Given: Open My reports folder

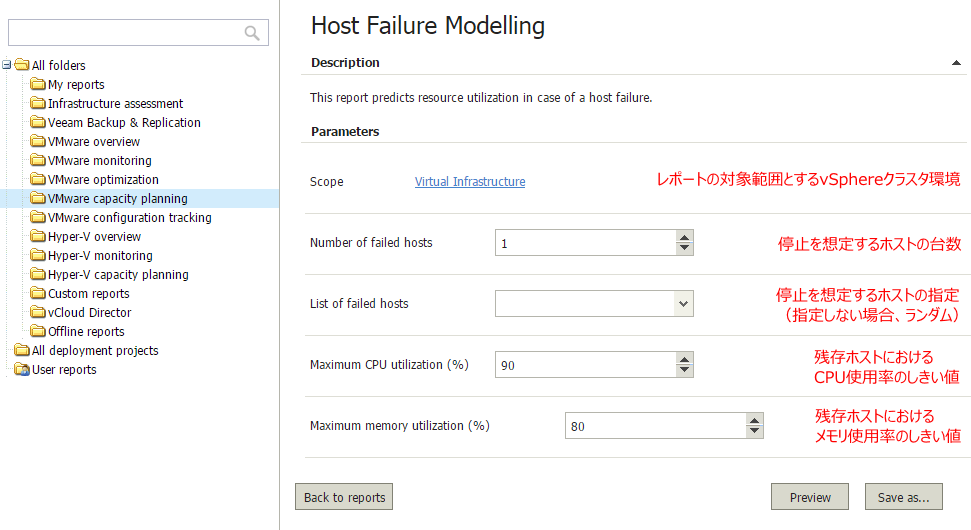Looking at the screenshot, I should click(x=76, y=84).
